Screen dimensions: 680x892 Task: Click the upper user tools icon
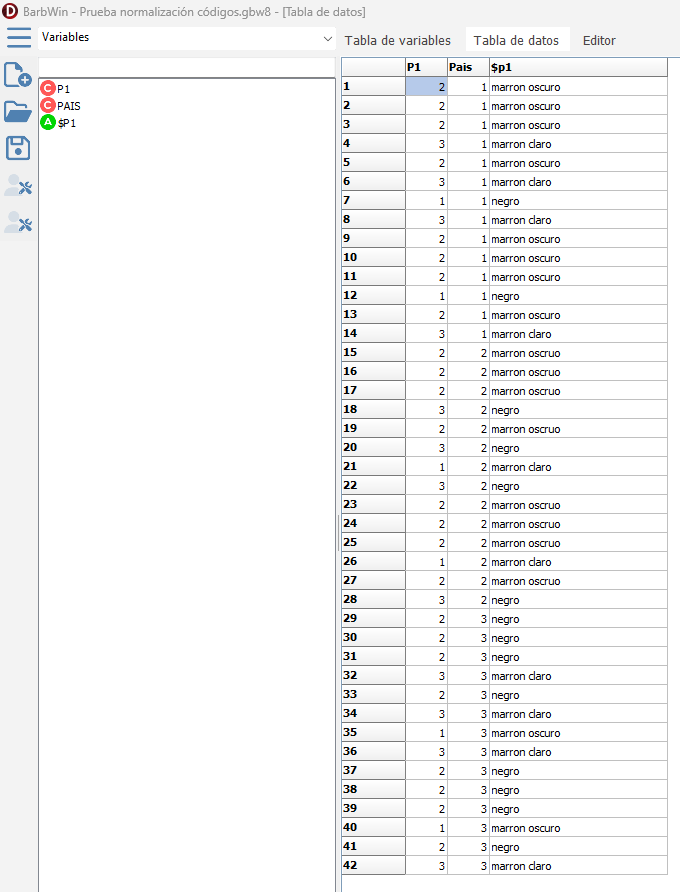point(18,185)
